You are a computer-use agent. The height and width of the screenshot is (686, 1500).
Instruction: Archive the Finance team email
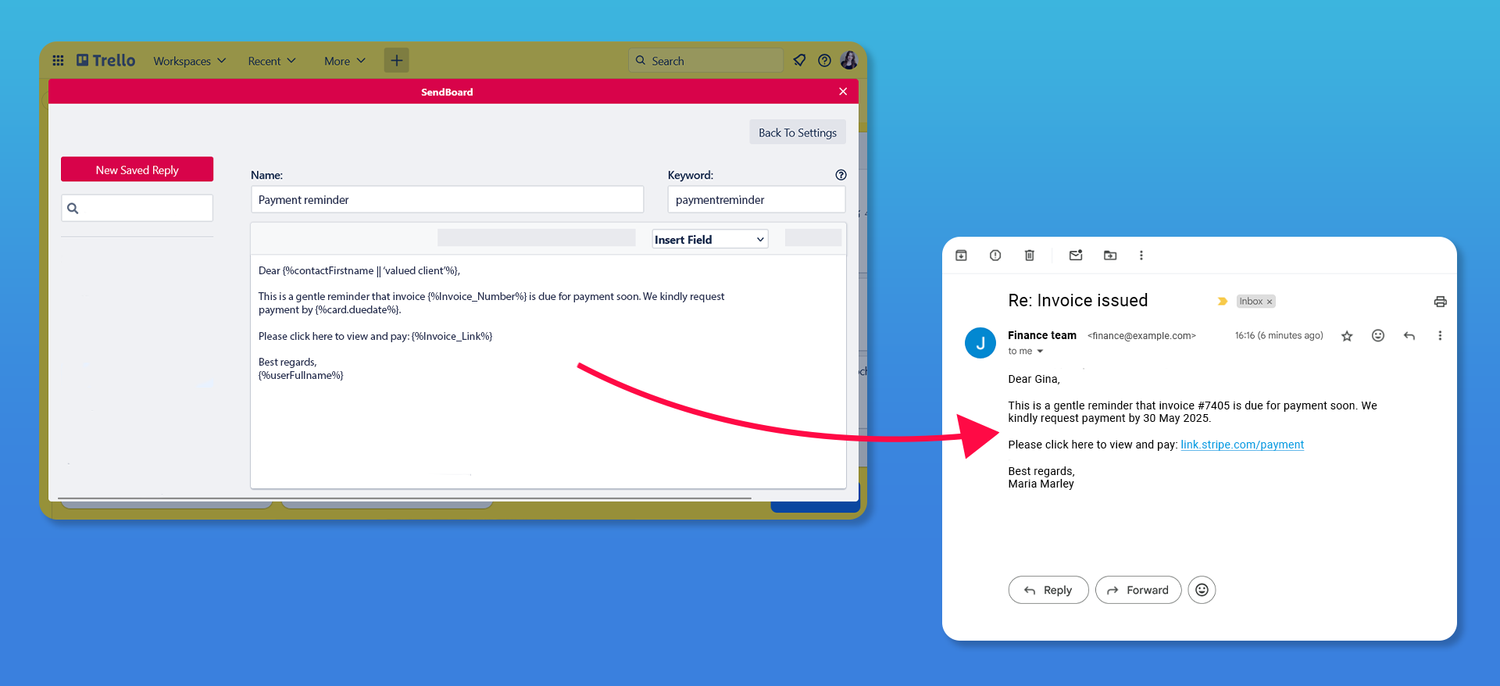(961, 255)
